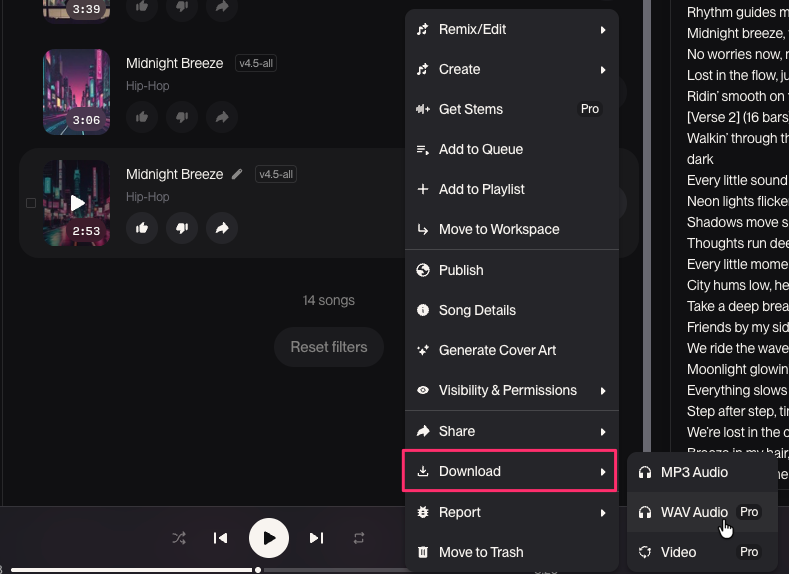Expand the Remix/Edit submenu
The height and width of the screenshot is (574, 789).
pos(511,30)
